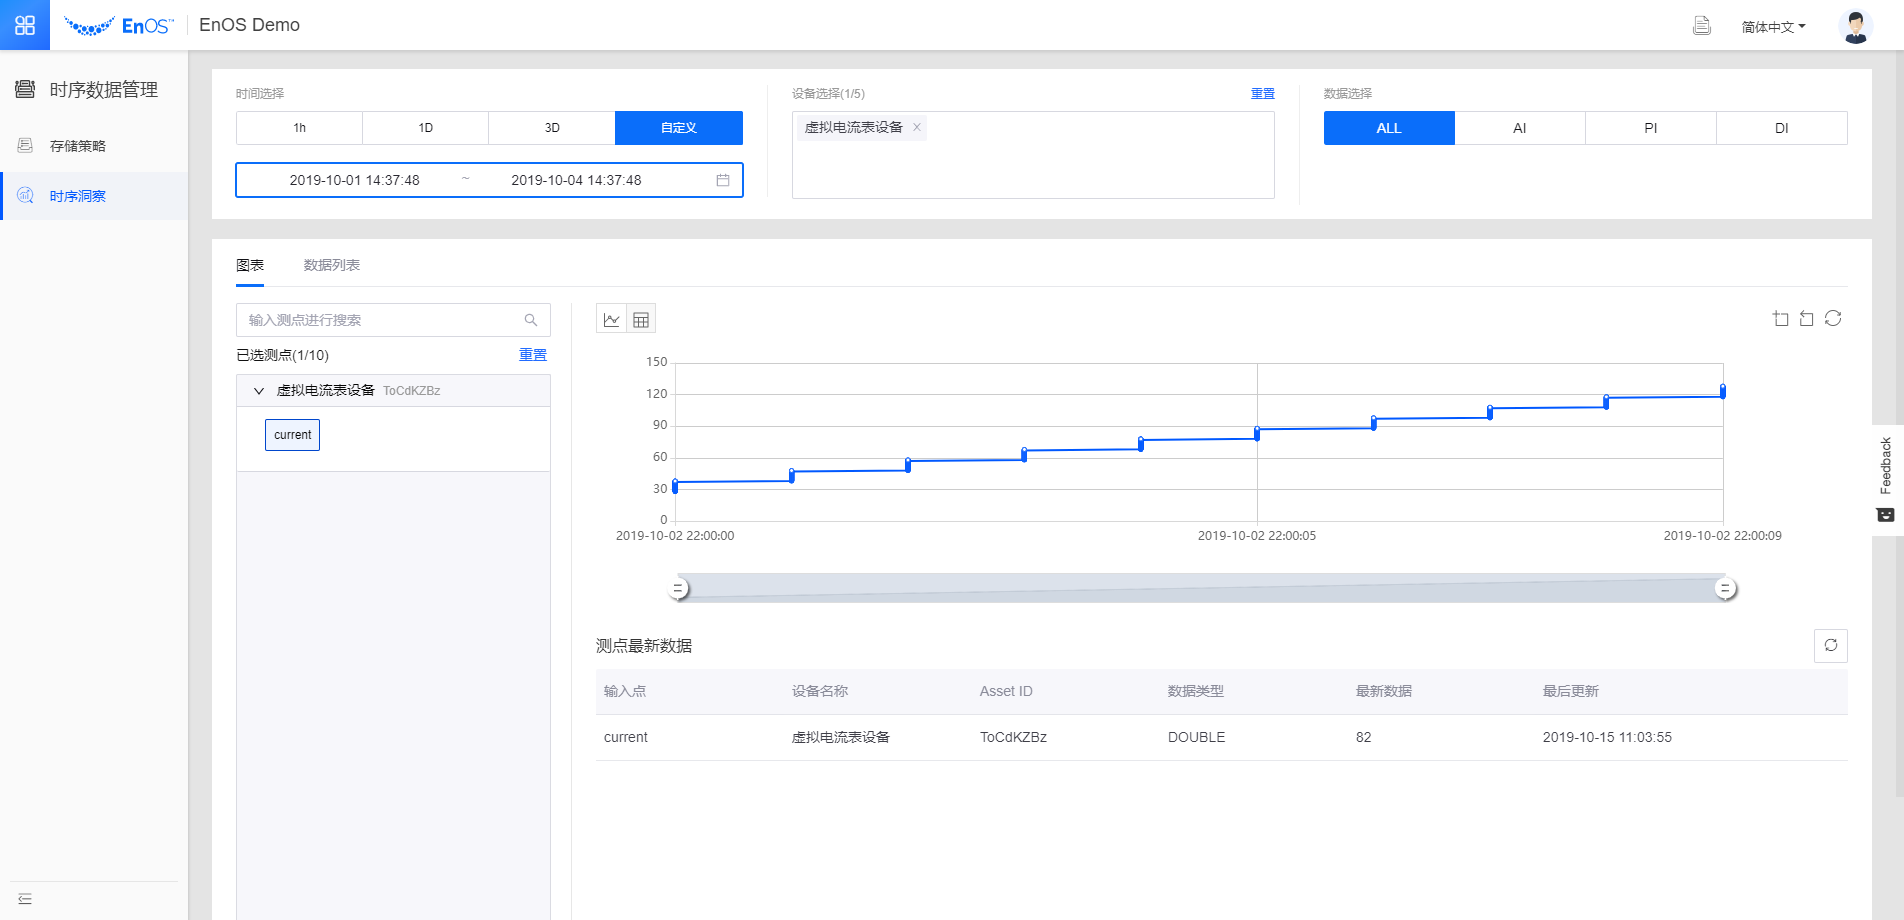1904x920 pixels.
Task: Select the 1h time range option
Action: coord(299,128)
